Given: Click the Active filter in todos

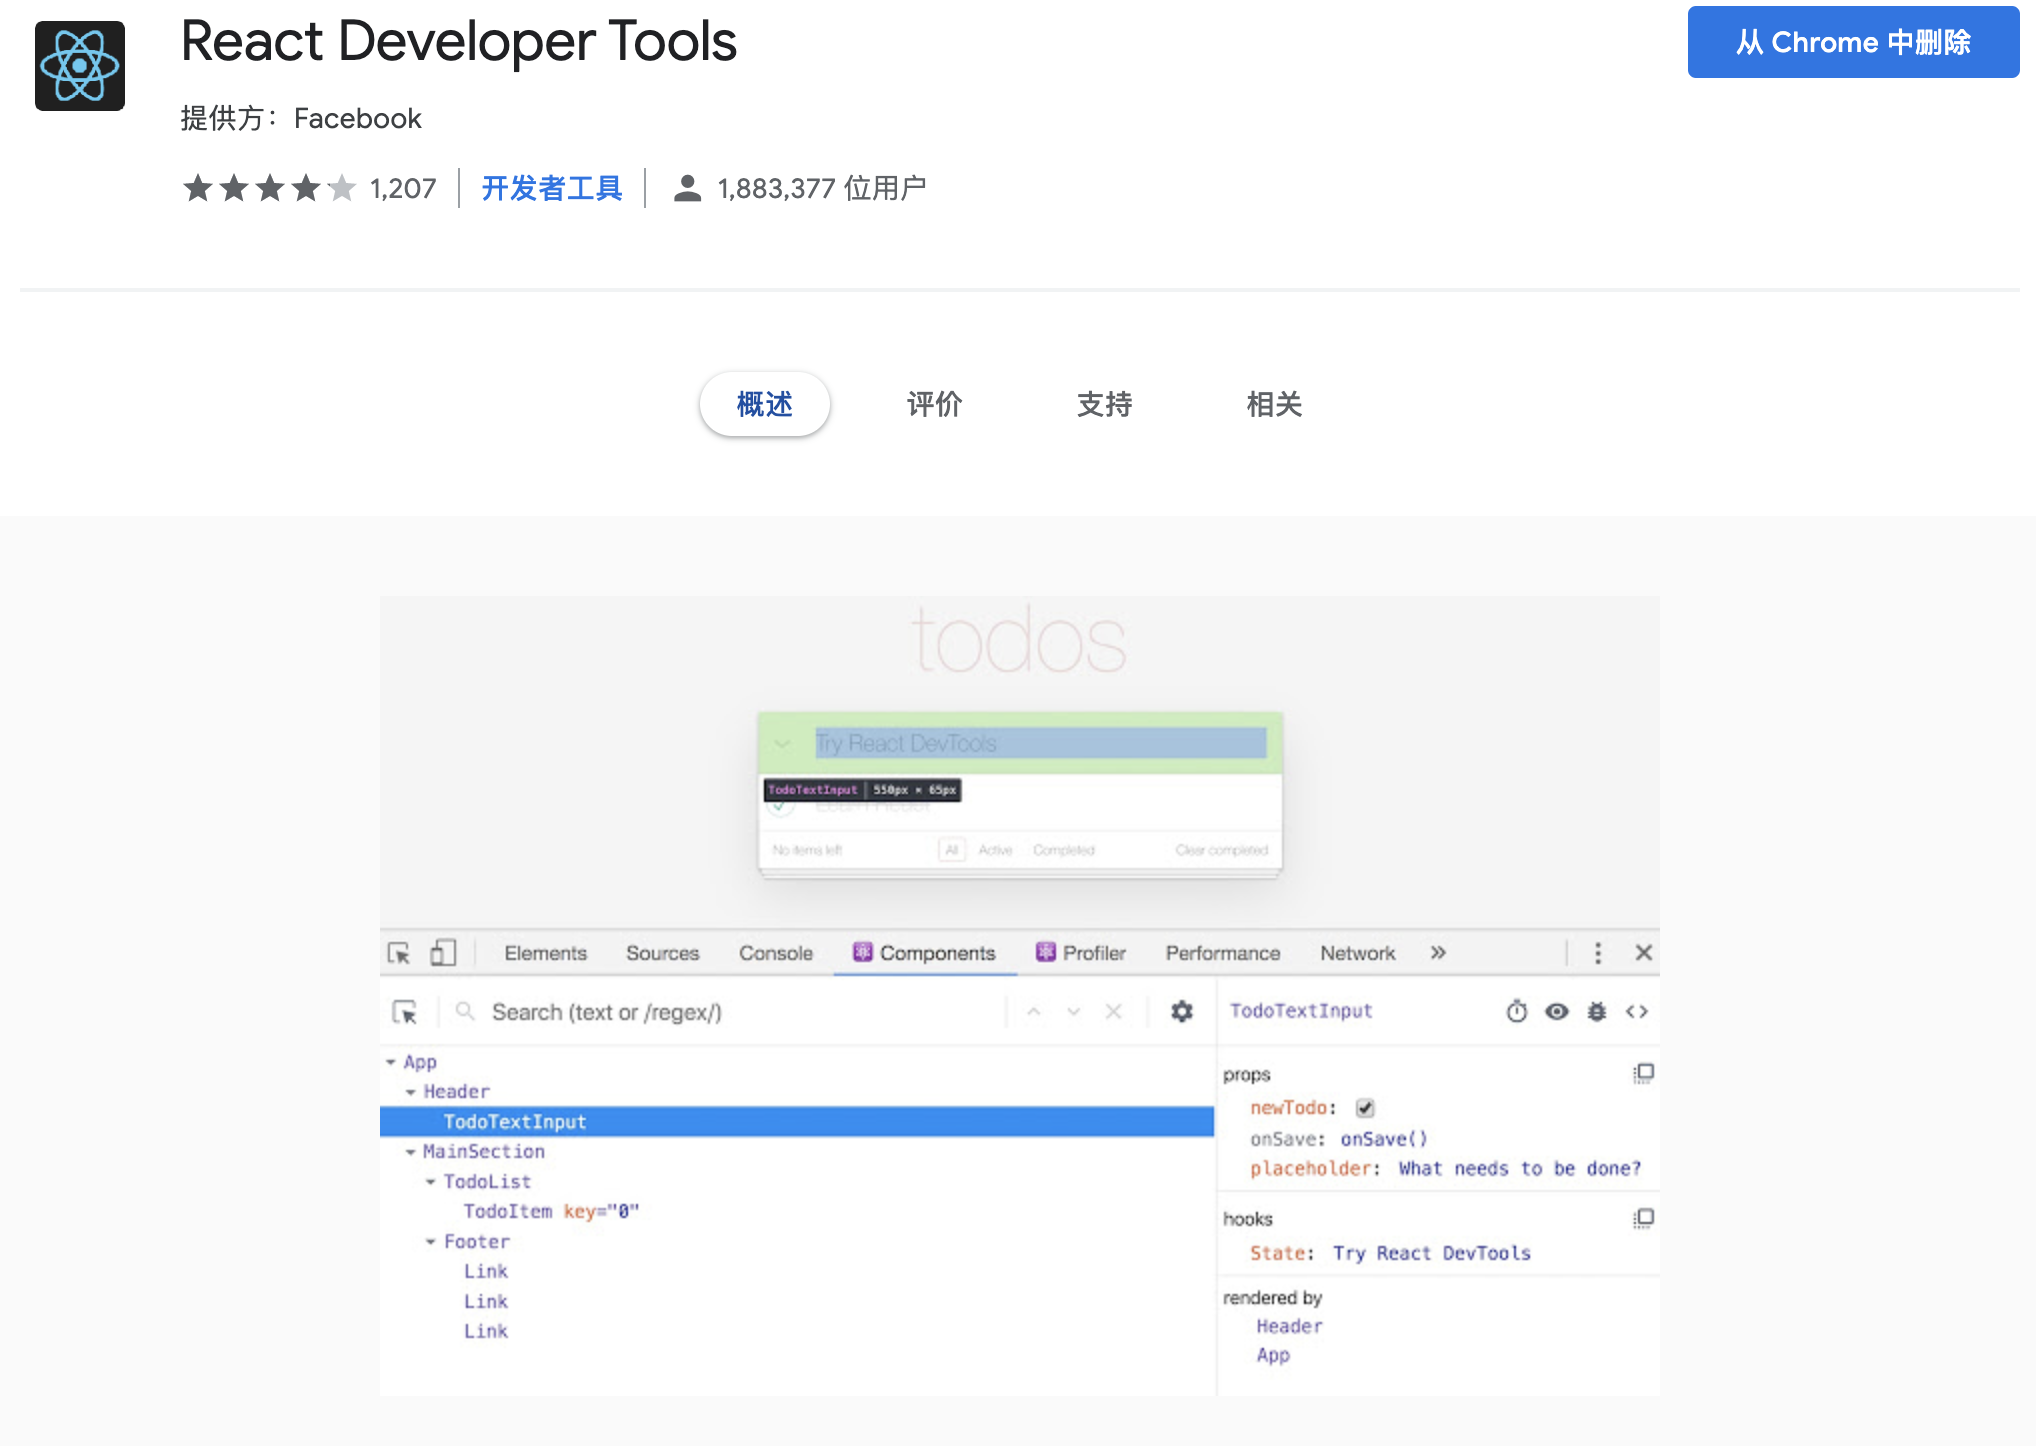Looking at the screenshot, I should click(995, 850).
